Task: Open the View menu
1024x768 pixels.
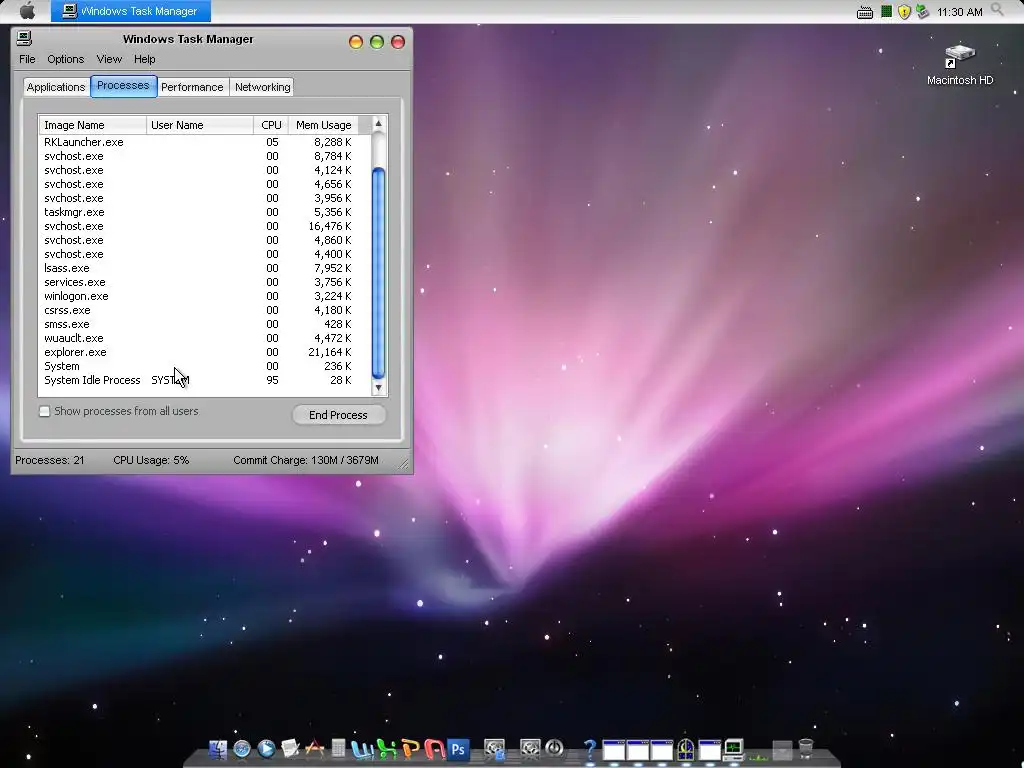Action: [109, 59]
